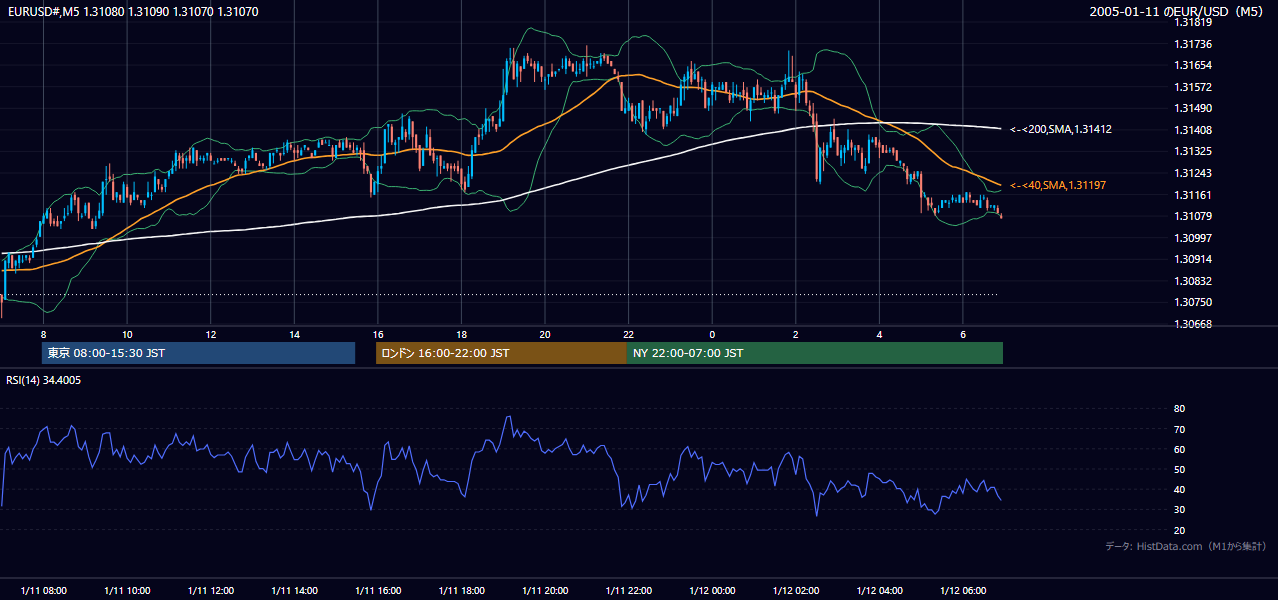Image resolution: width=1278 pixels, height=600 pixels.
Task: Click price level 1.31819 on the axis
Action: click(1193, 22)
